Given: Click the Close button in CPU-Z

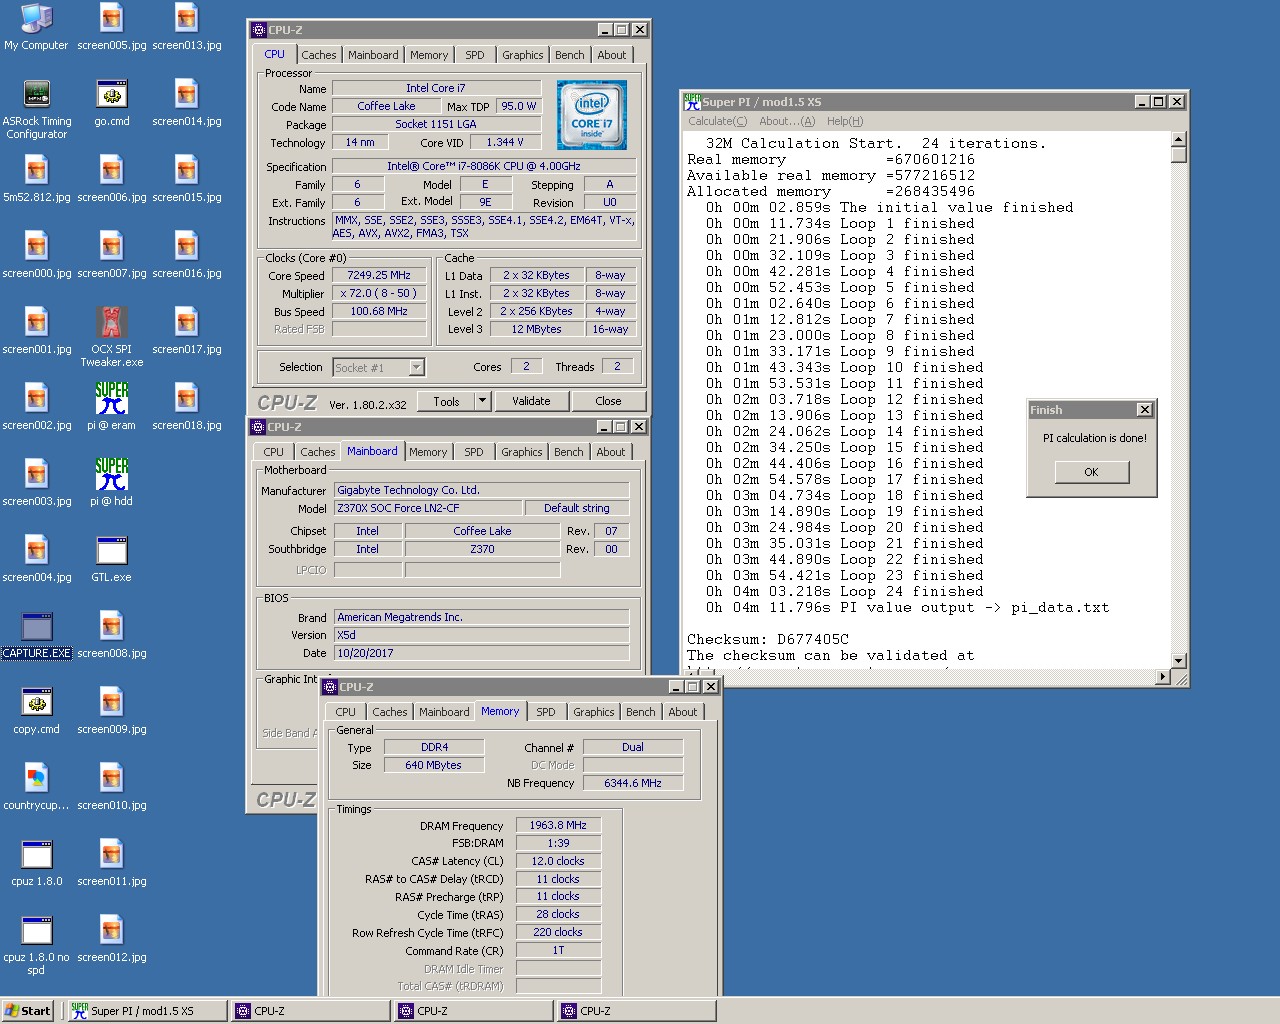Looking at the screenshot, I should (x=608, y=401).
